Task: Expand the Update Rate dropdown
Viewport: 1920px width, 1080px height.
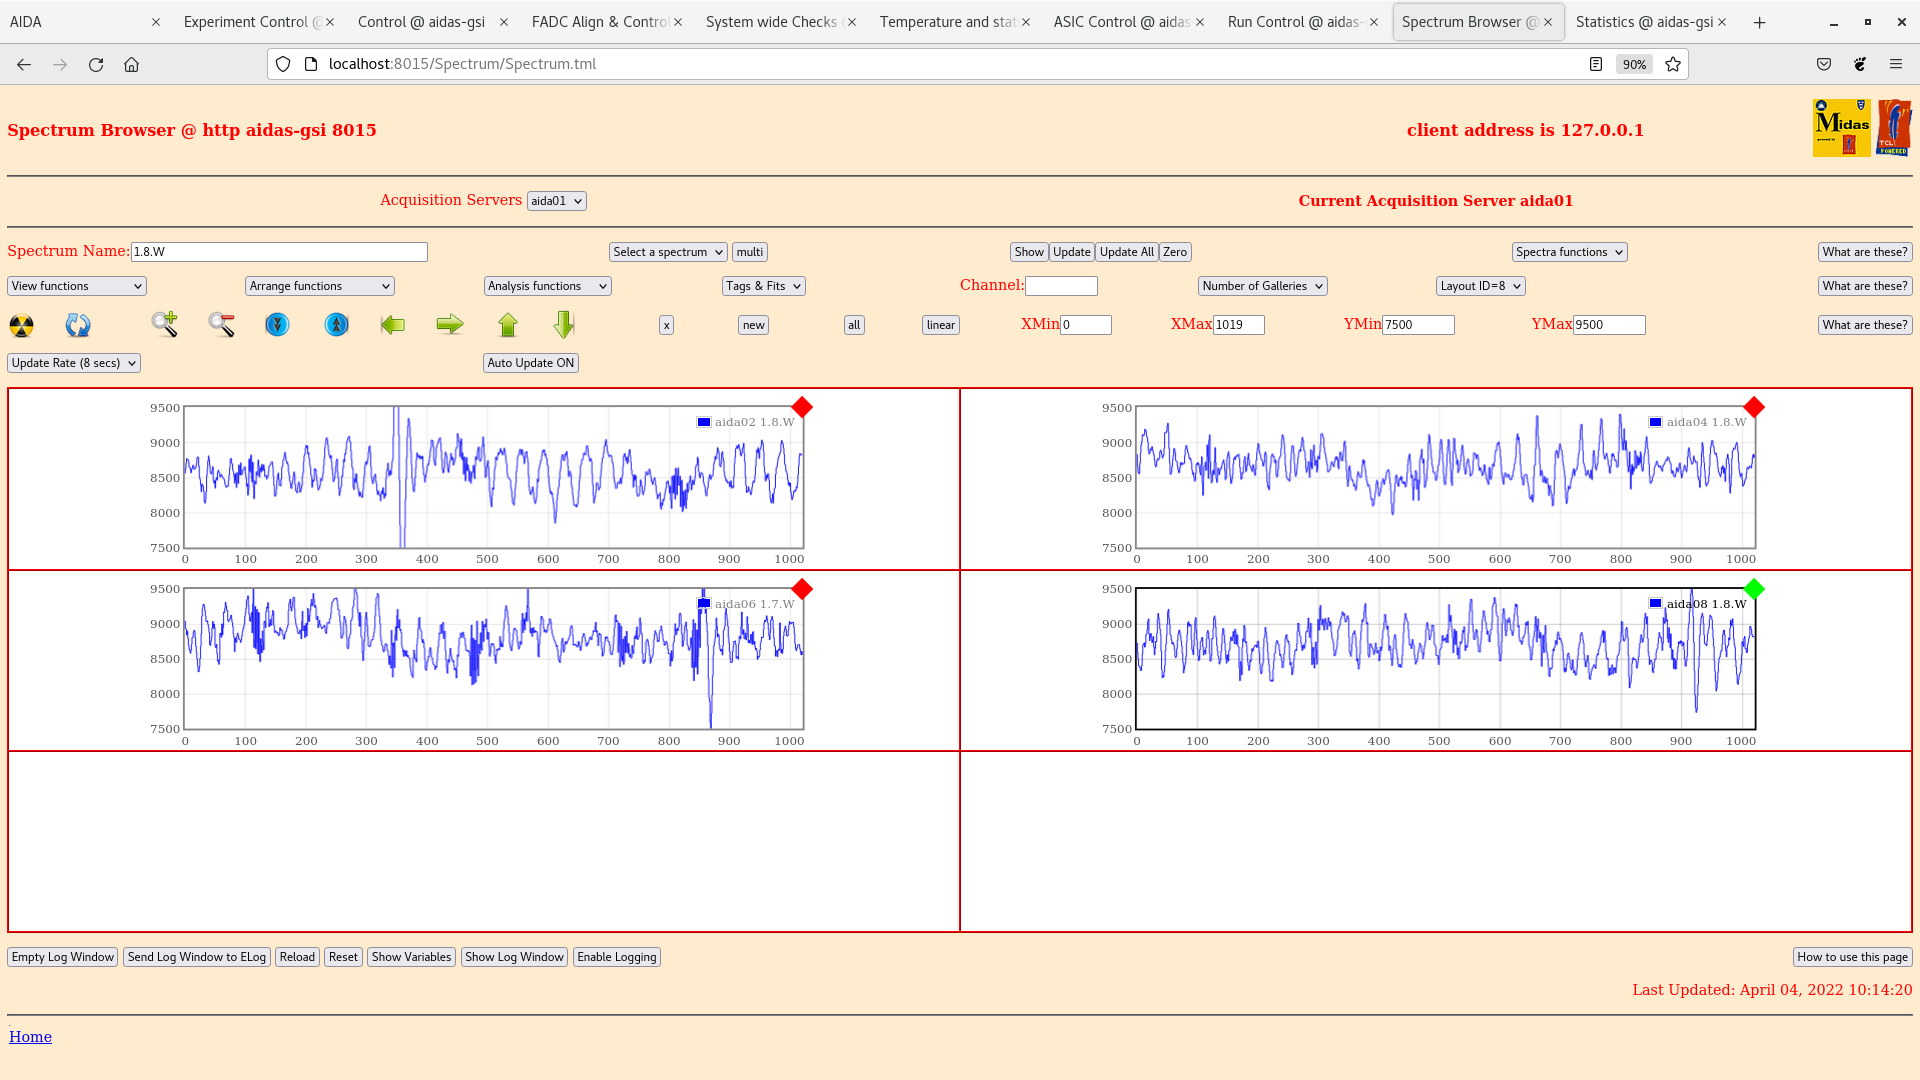Action: pyautogui.click(x=74, y=363)
